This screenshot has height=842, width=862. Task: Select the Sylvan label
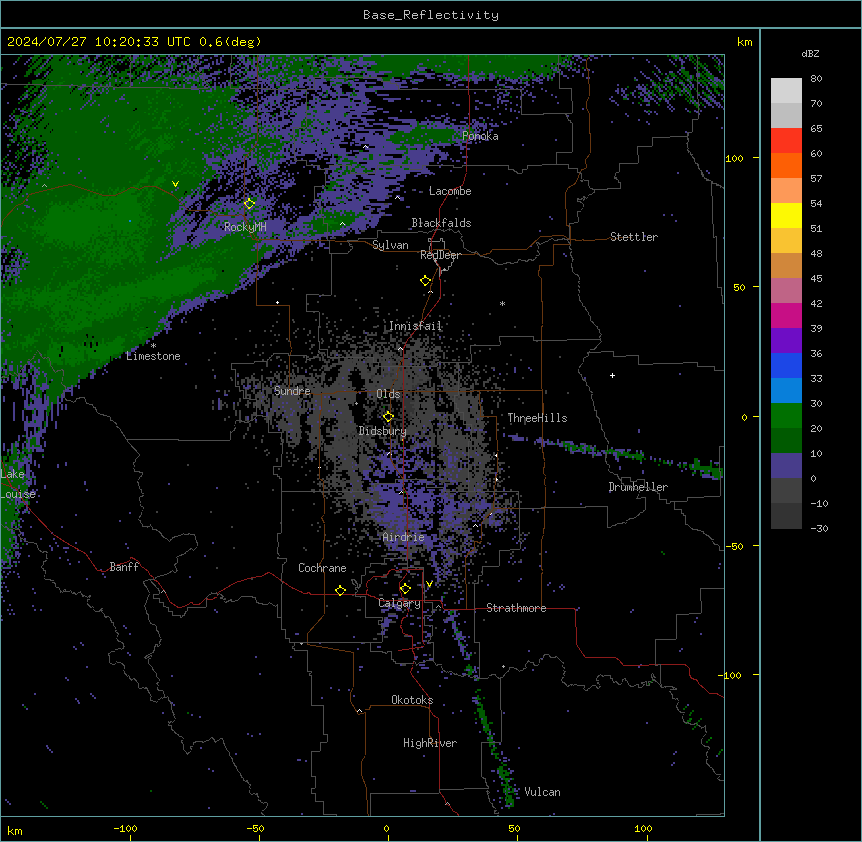(390, 246)
